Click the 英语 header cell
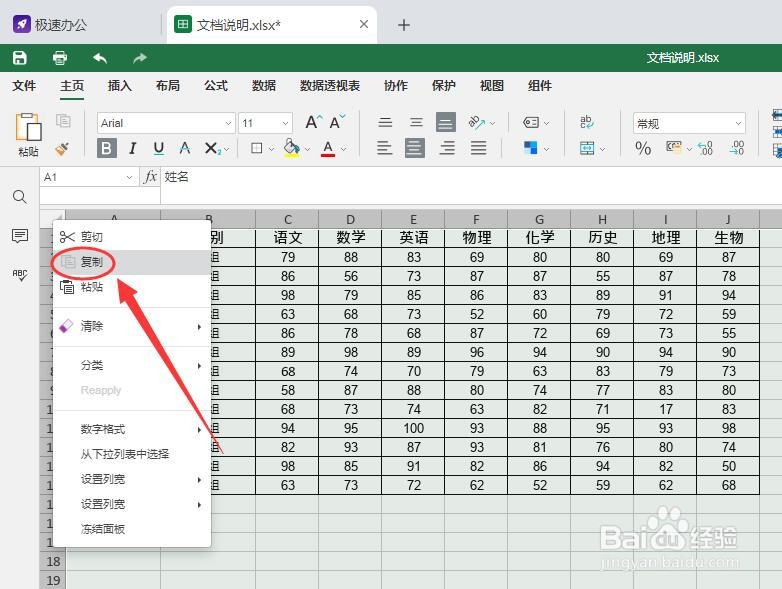The height and width of the screenshot is (589, 782). pos(413,238)
